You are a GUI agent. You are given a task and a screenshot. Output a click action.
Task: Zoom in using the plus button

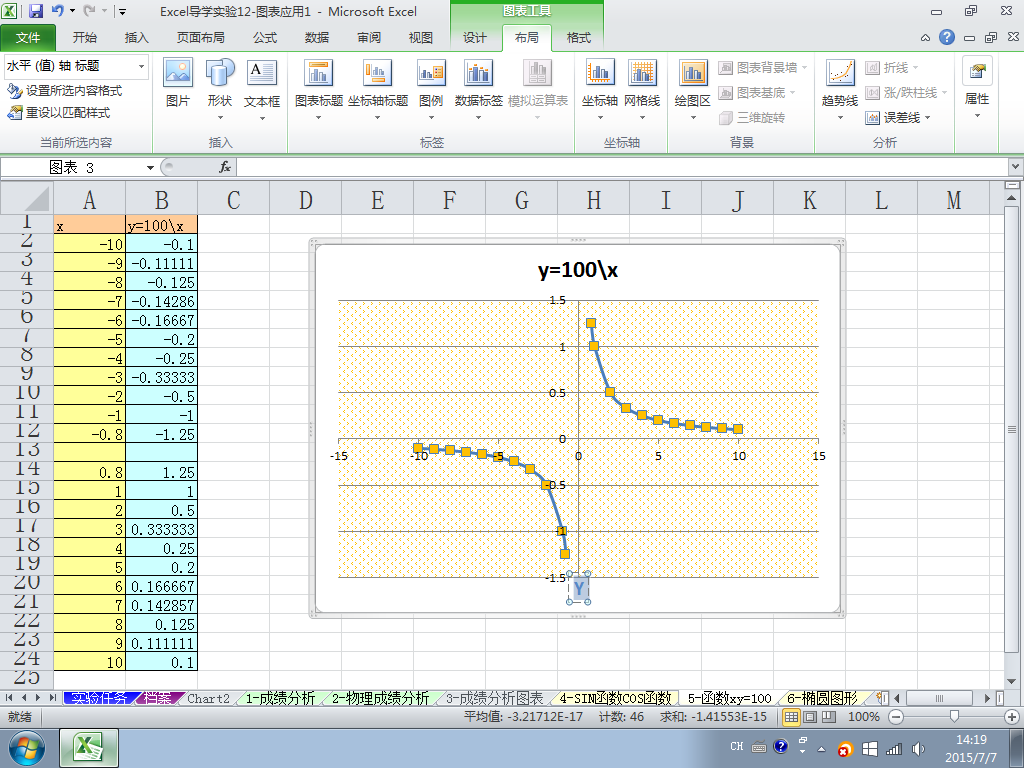point(1012,717)
